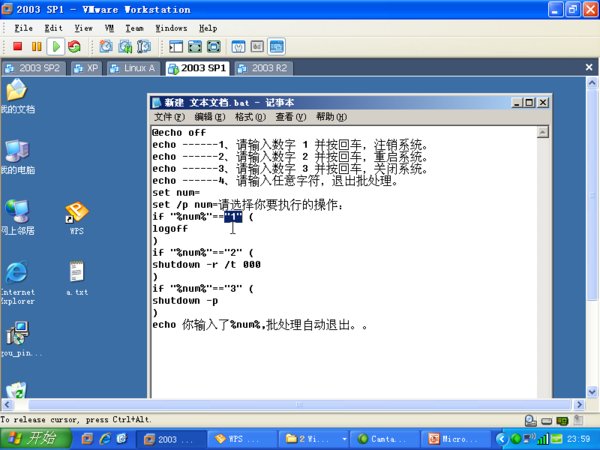Click the red Power Off toolbar button
The height and width of the screenshot is (450, 600).
[17, 47]
